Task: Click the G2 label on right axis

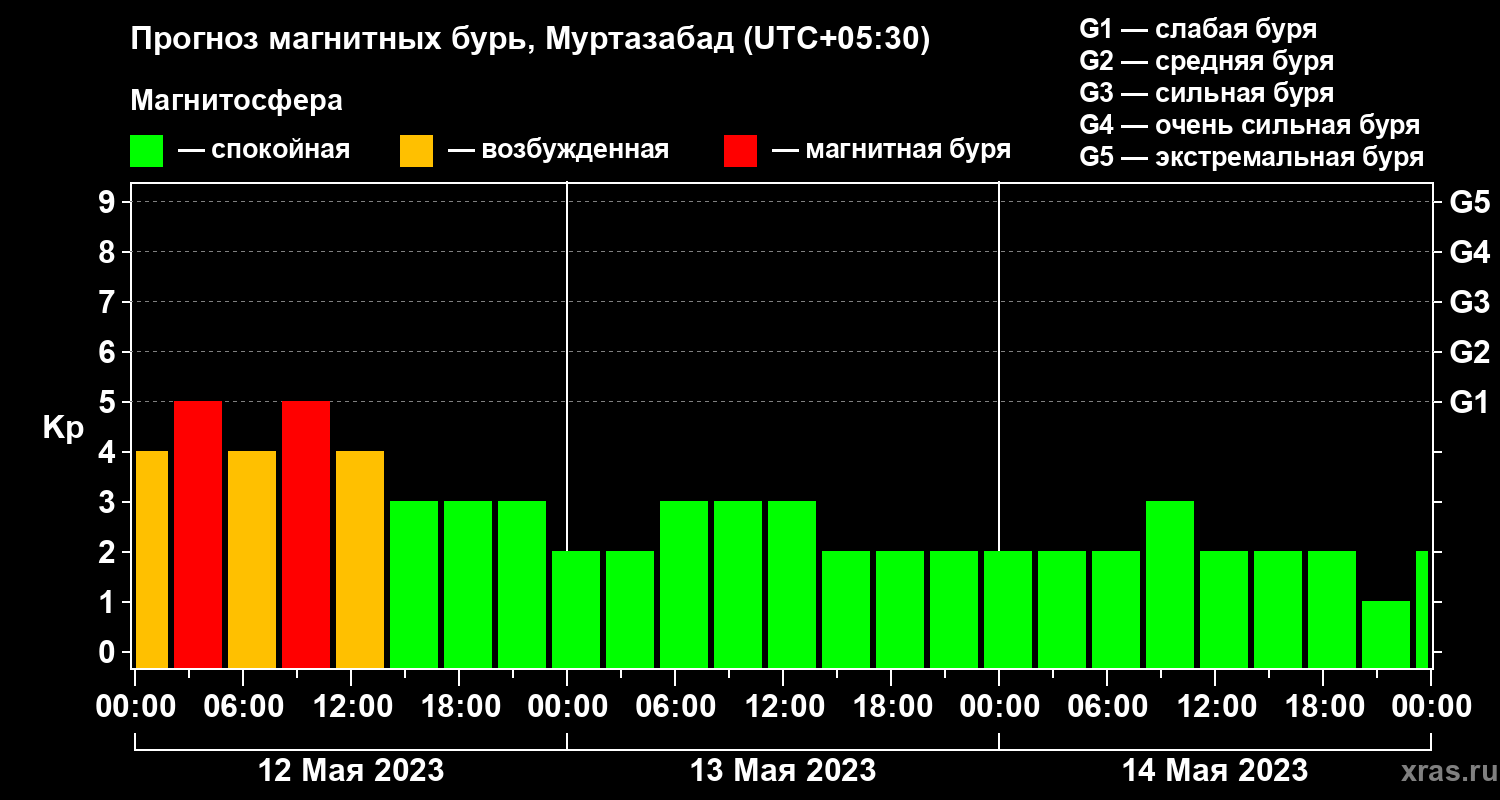Action: pos(1469,352)
